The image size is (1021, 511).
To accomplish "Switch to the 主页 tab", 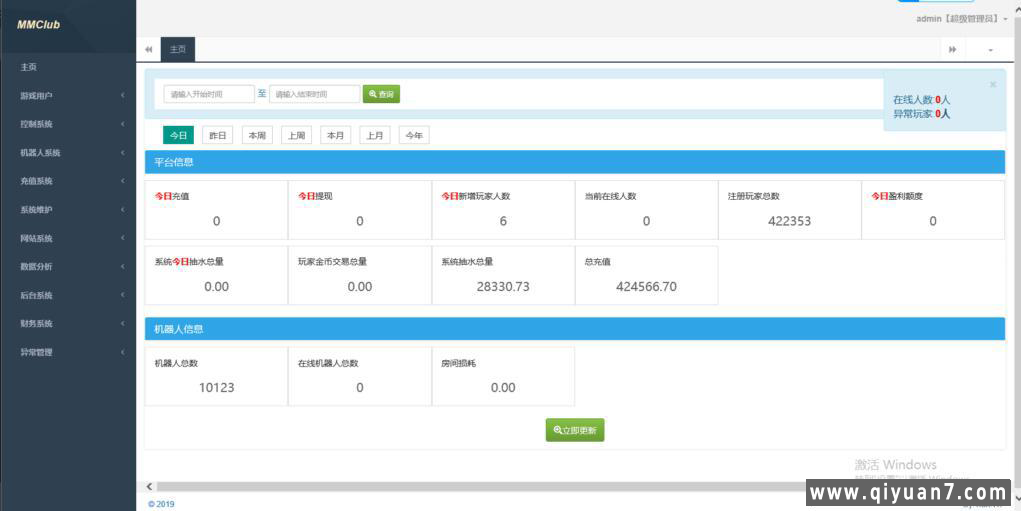I will coord(177,49).
